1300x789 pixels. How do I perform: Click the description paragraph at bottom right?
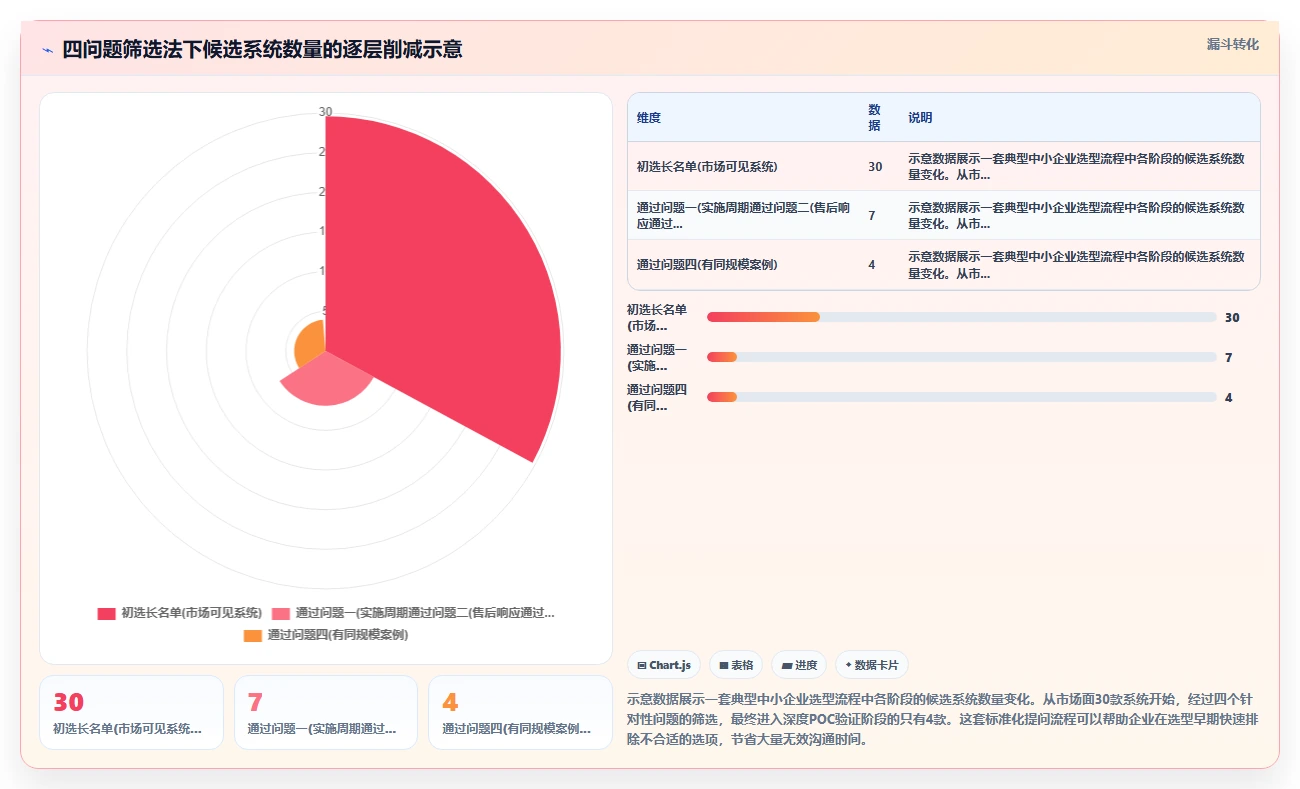(943, 719)
